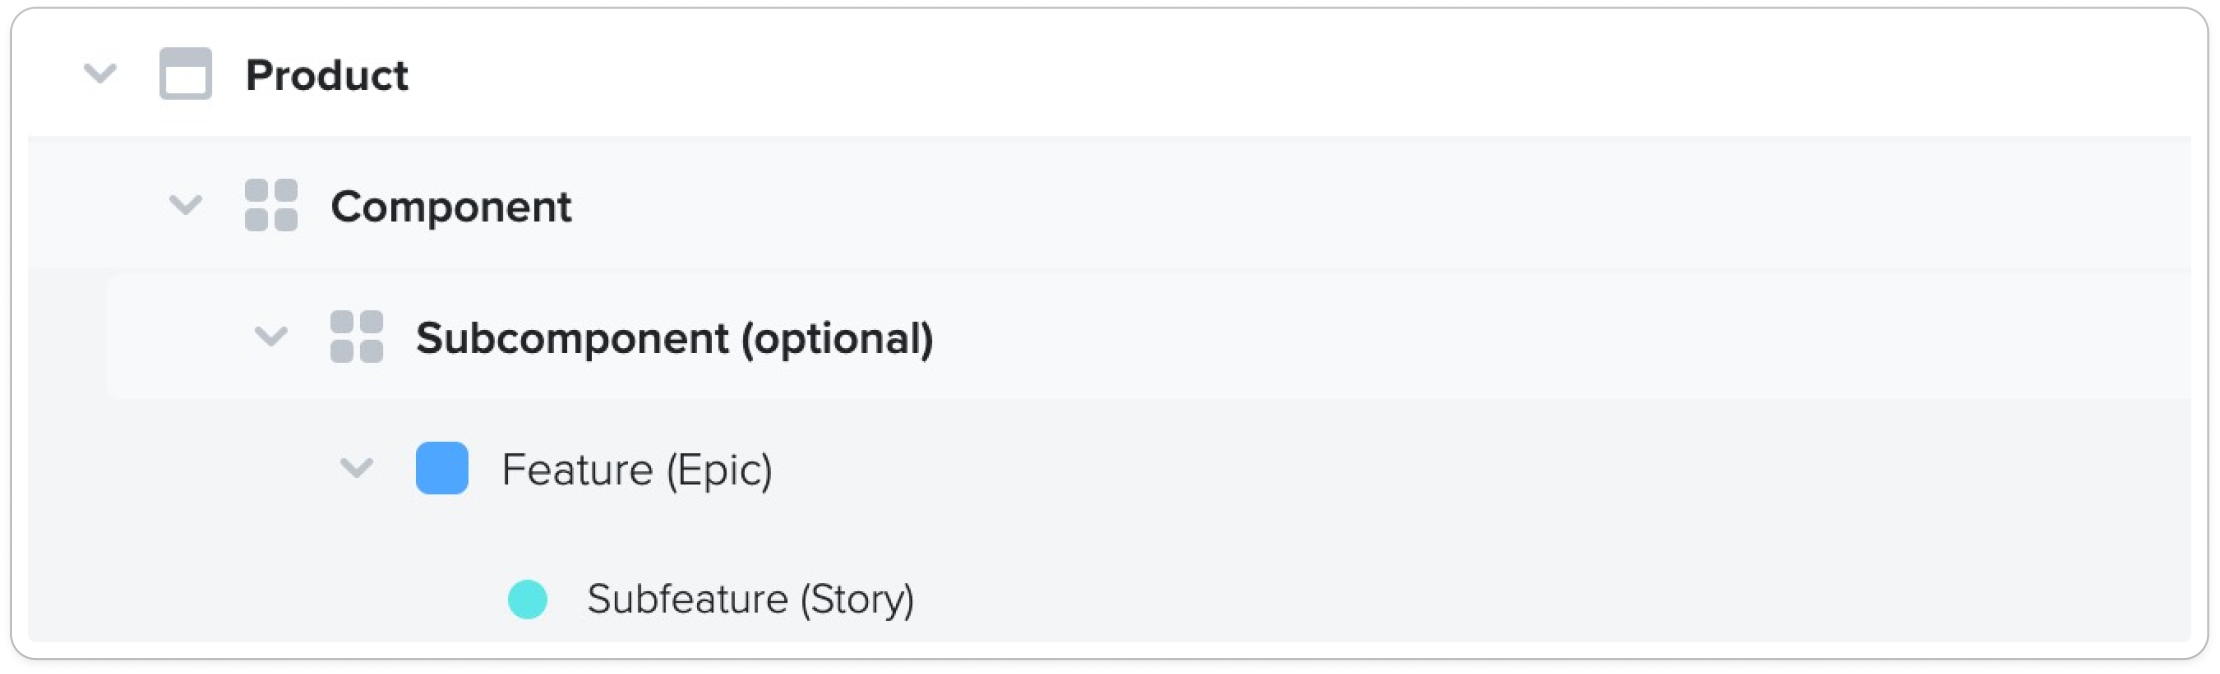Collapse the Subcomponent (optional) chevron

271,337
